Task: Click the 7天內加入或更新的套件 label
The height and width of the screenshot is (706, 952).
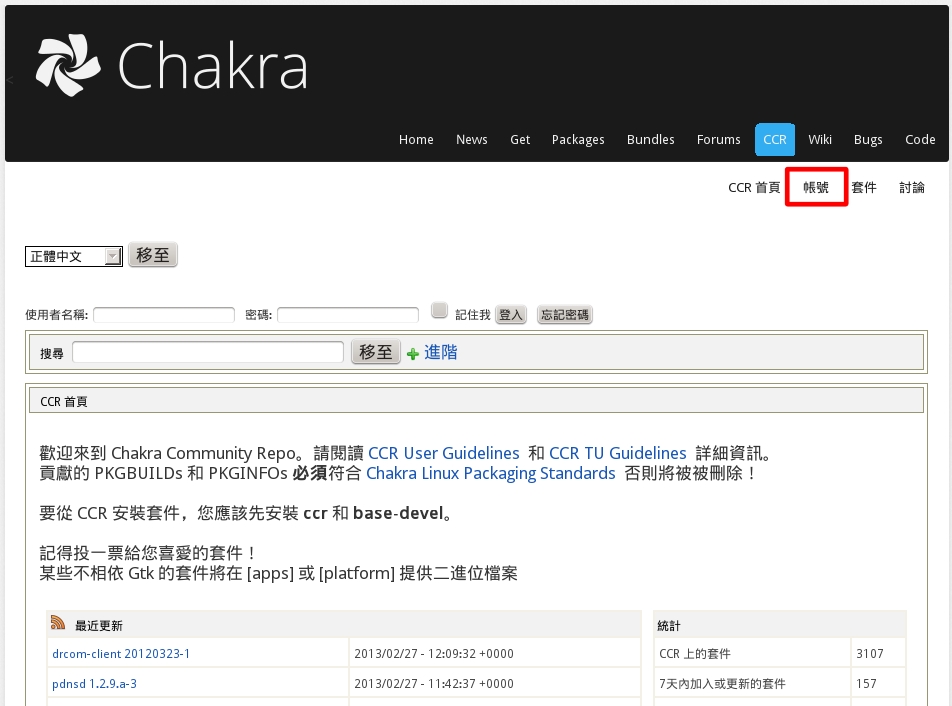Action: click(722, 684)
